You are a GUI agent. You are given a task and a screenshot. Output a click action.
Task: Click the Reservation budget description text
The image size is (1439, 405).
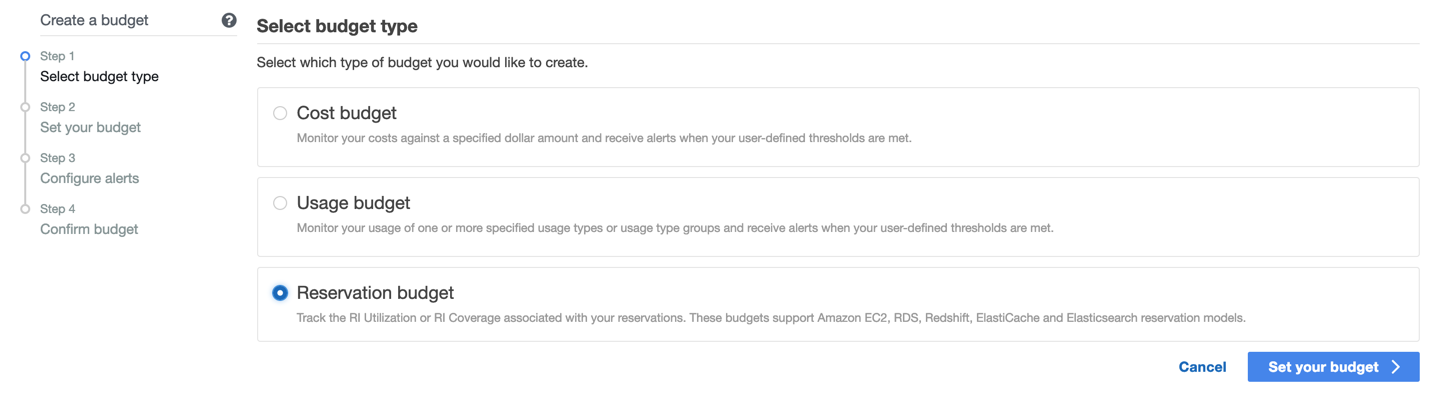coord(770,318)
